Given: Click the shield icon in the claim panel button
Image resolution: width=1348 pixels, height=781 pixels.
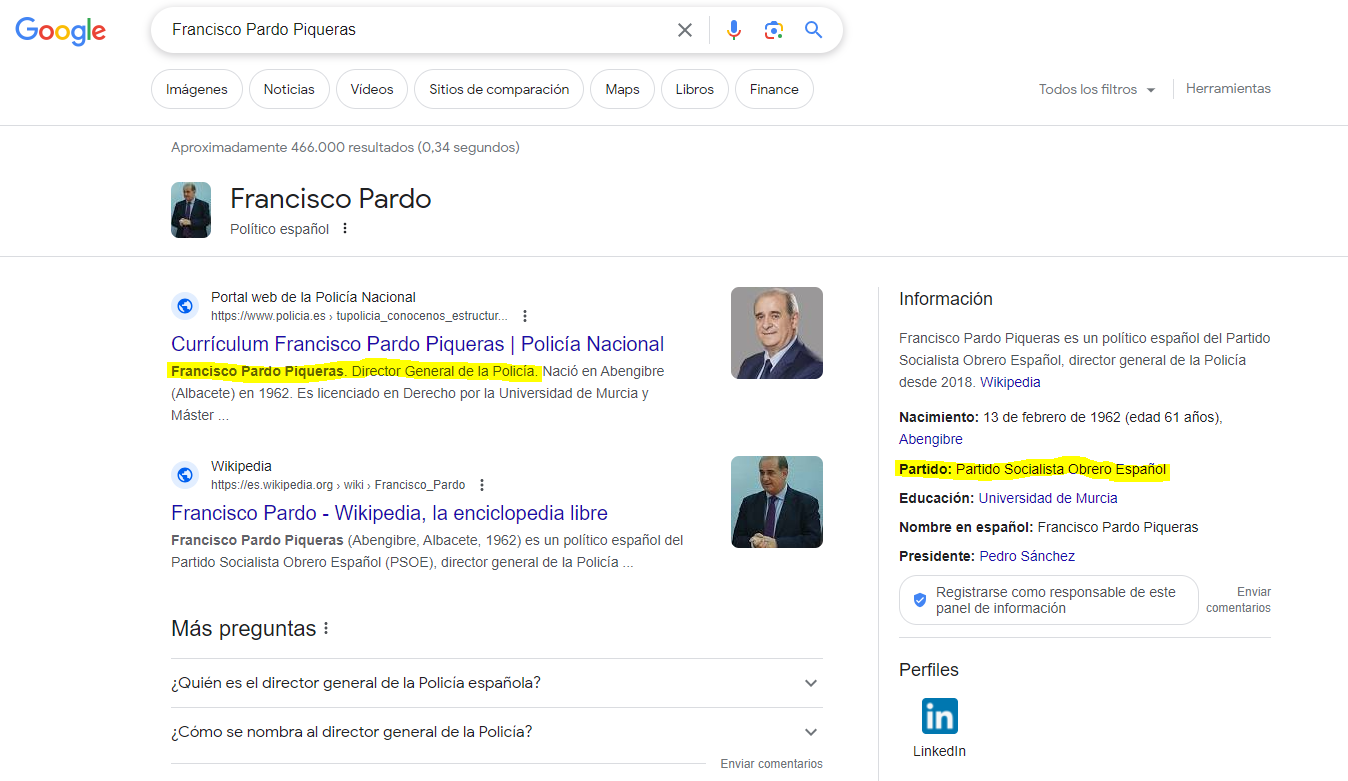Looking at the screenshot, I should (920, 600).
